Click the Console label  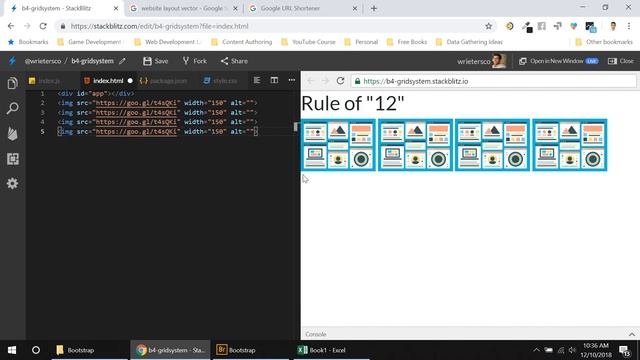click(x=316, y=334)
